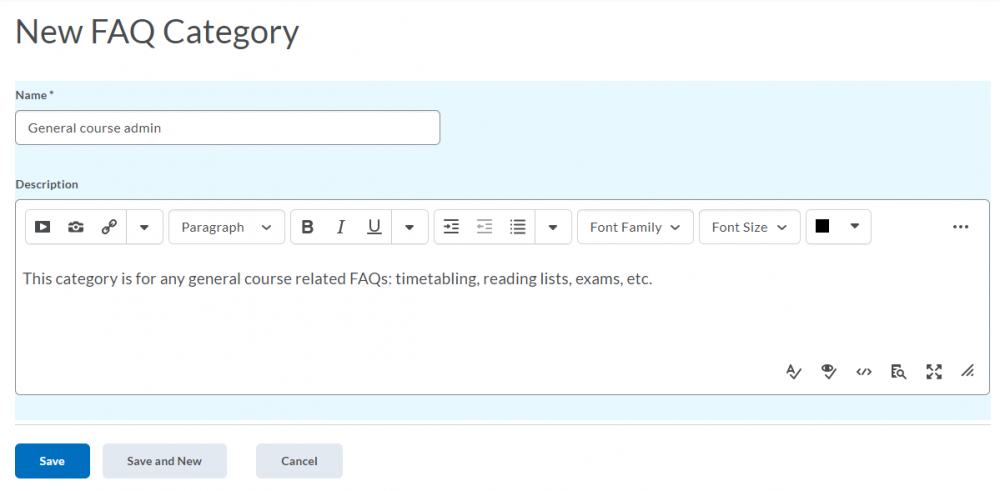The height and width of the screenshot is (491, 1000).
Task: Click the increase indent icon
Action: pyautogui.click(x=451, y=227)
